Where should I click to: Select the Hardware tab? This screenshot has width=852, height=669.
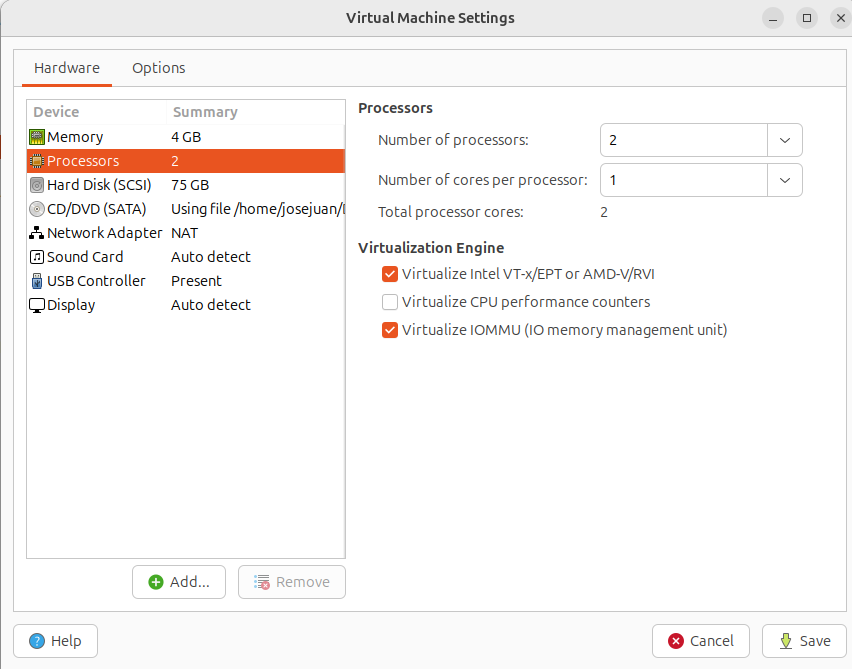tap(66, 68)
